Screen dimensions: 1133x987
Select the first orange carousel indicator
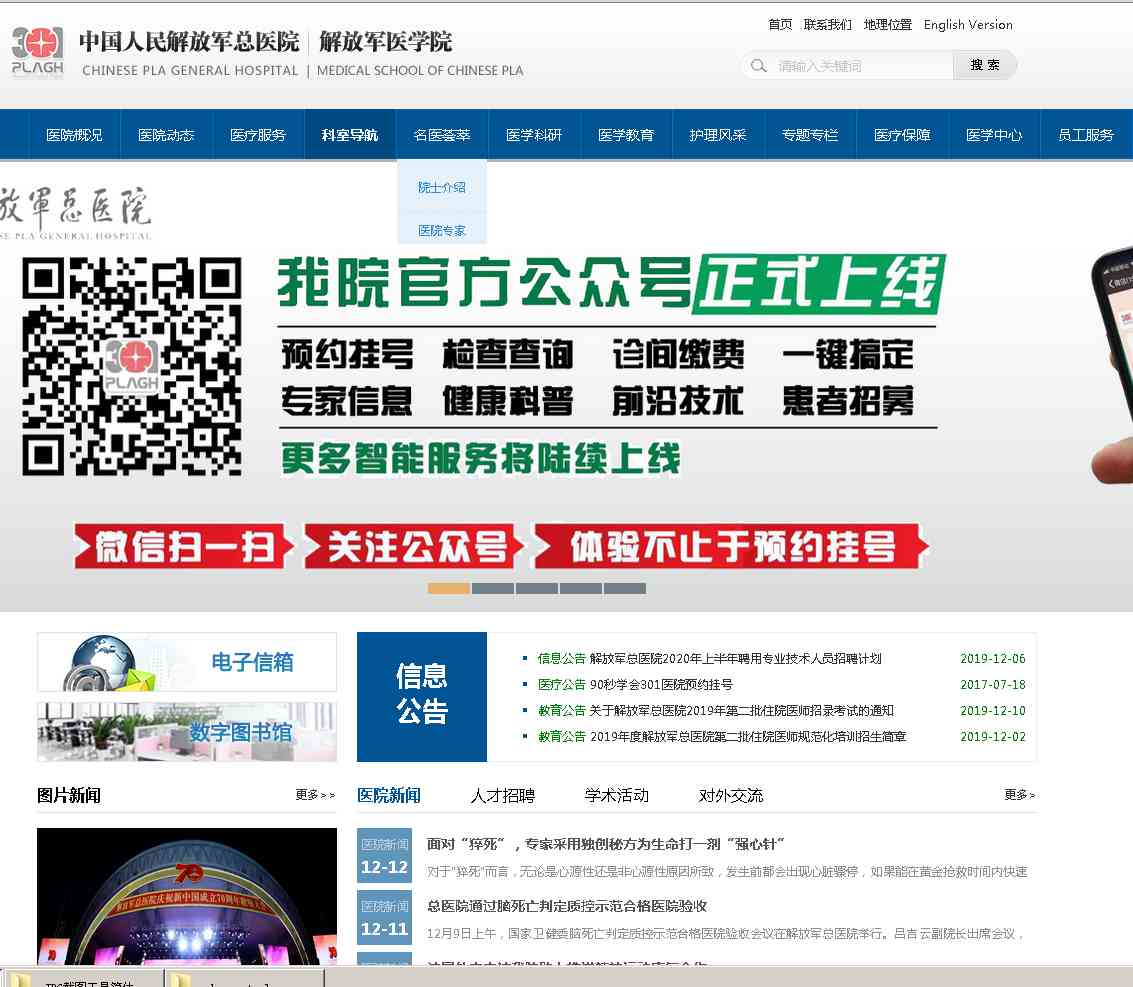pyautogui.click(x=448, y=588)
